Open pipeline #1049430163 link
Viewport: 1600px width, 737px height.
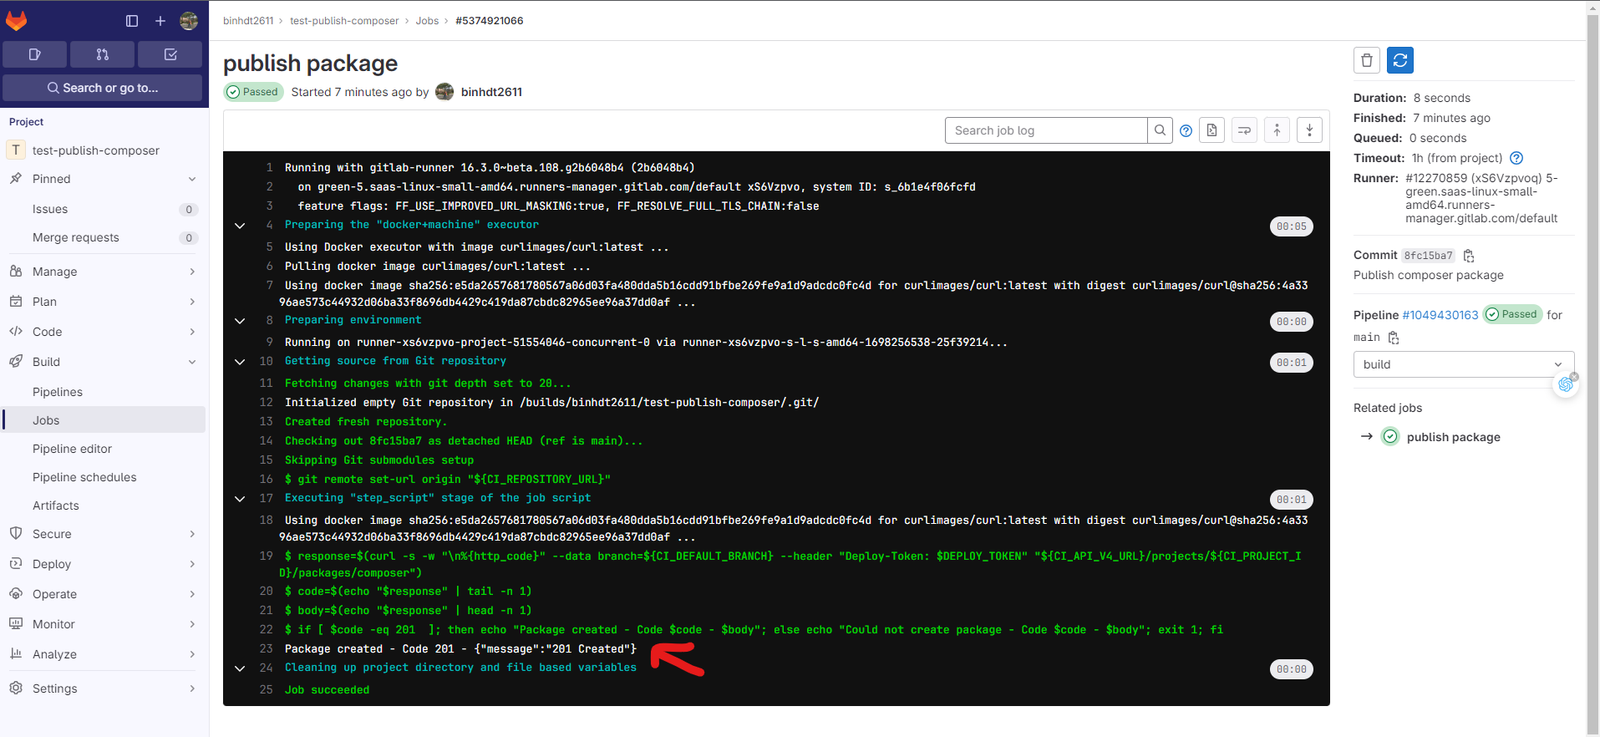click(x=1440, y=315)
